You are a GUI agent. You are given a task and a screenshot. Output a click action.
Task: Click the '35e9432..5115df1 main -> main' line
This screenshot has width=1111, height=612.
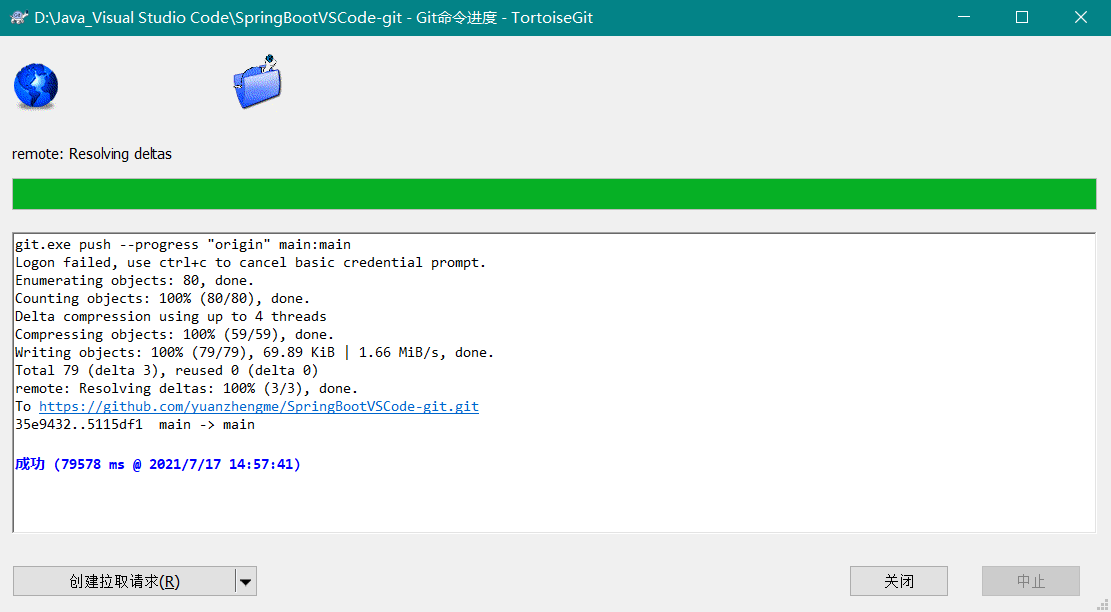click(x=135, y=424)
